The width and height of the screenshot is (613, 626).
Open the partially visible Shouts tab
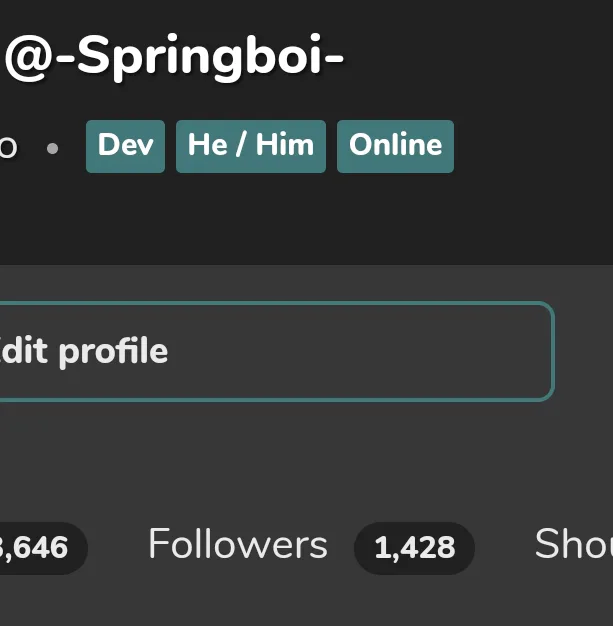(x=573, y=545)
